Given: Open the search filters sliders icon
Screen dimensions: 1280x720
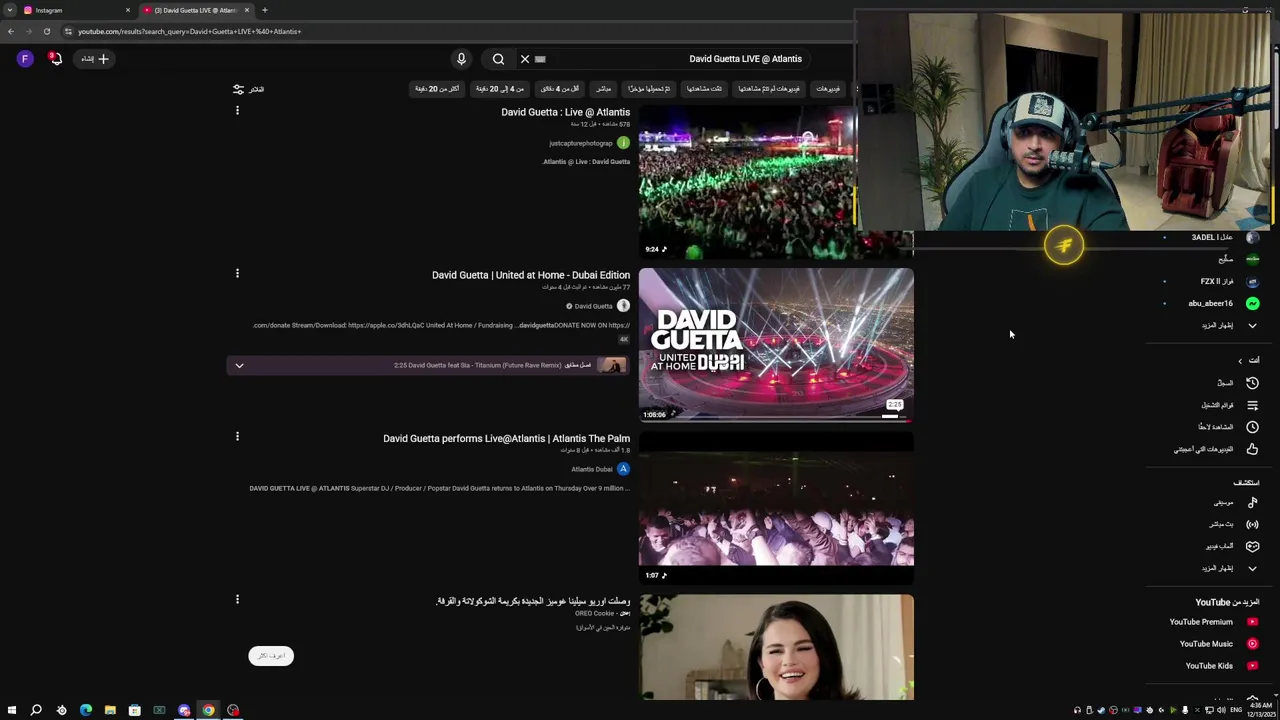Looking at the screenshot, I should coord(238,89).
